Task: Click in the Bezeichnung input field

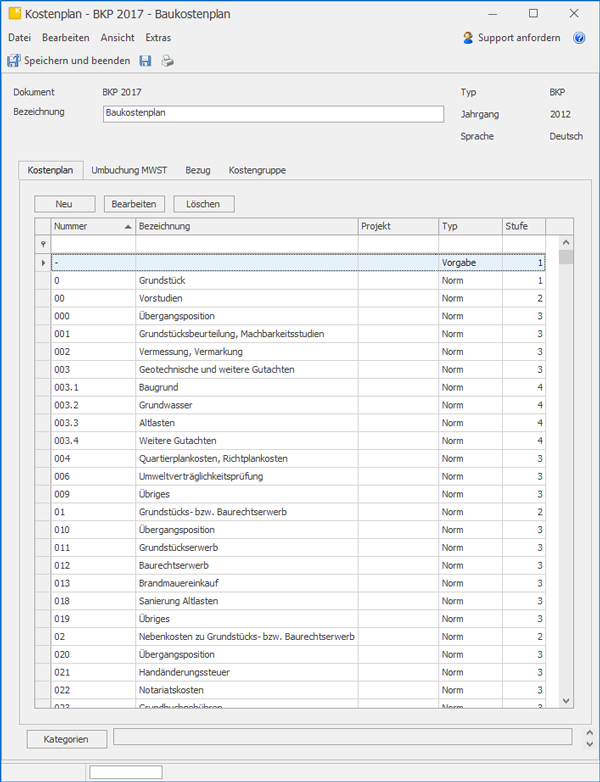Action: [273, 114]
